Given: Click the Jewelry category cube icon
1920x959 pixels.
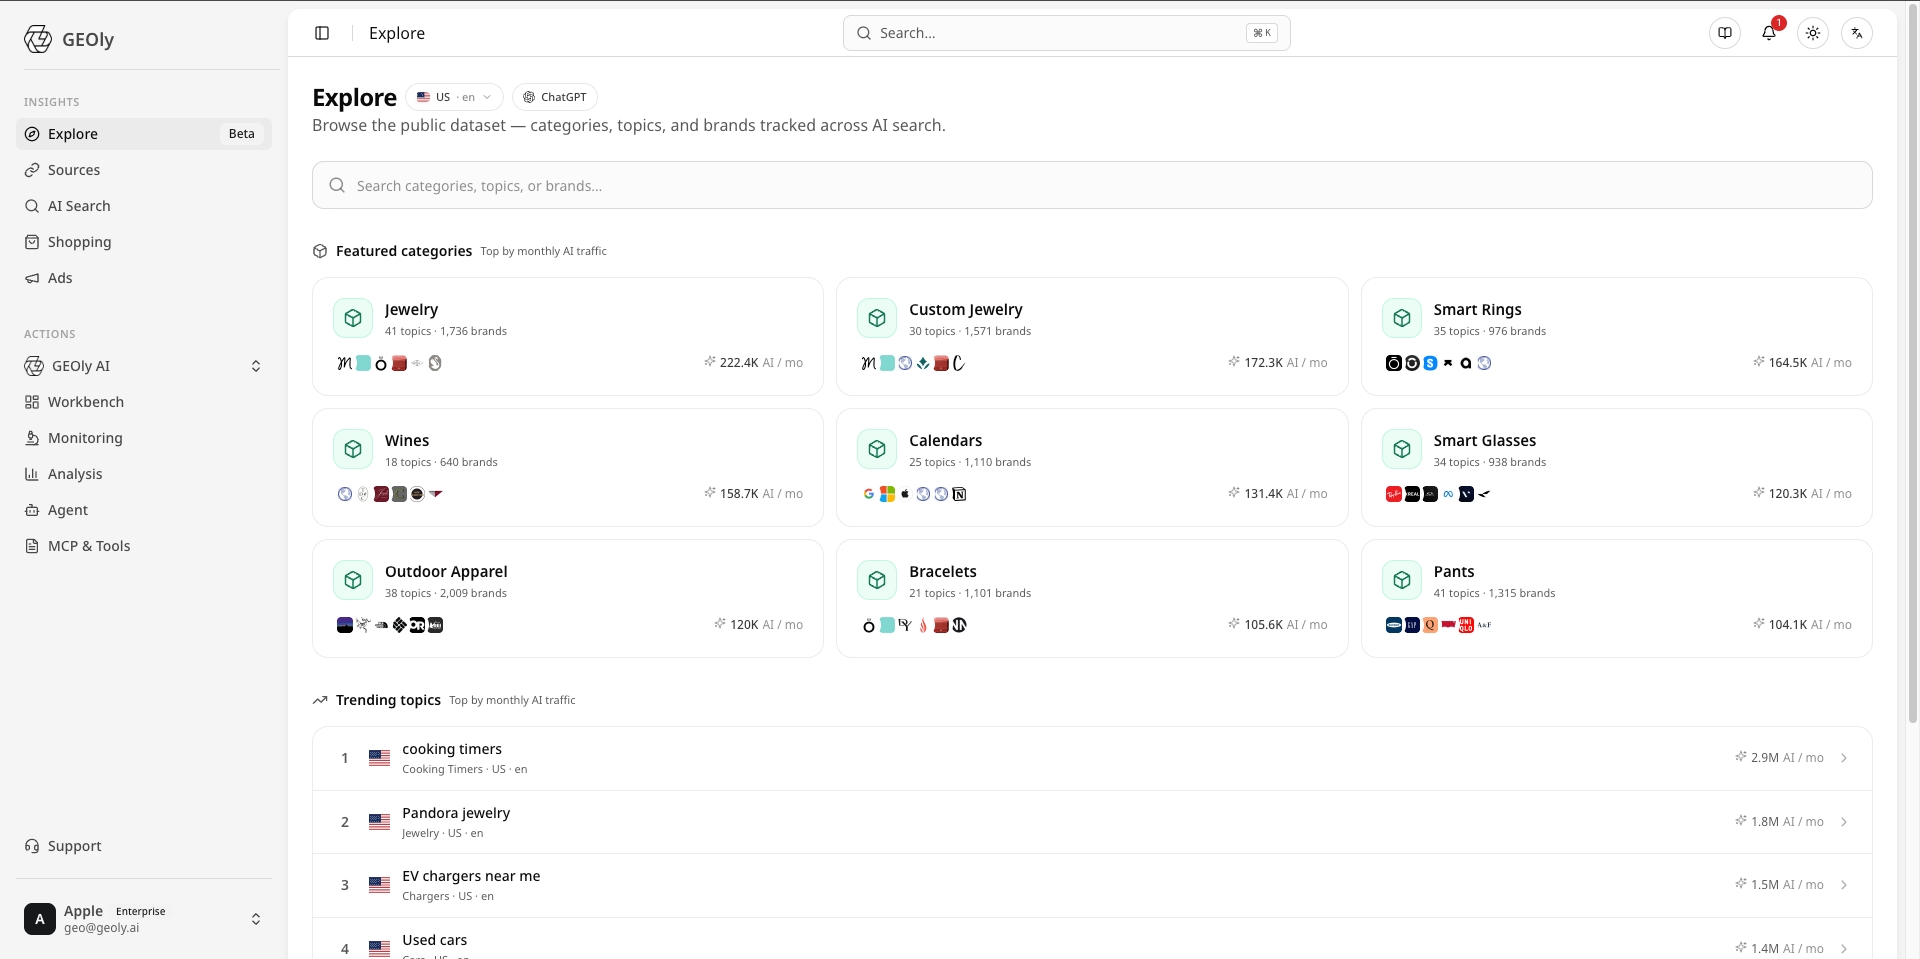Looking at the screenshot, I should click(x=353, y=318).
